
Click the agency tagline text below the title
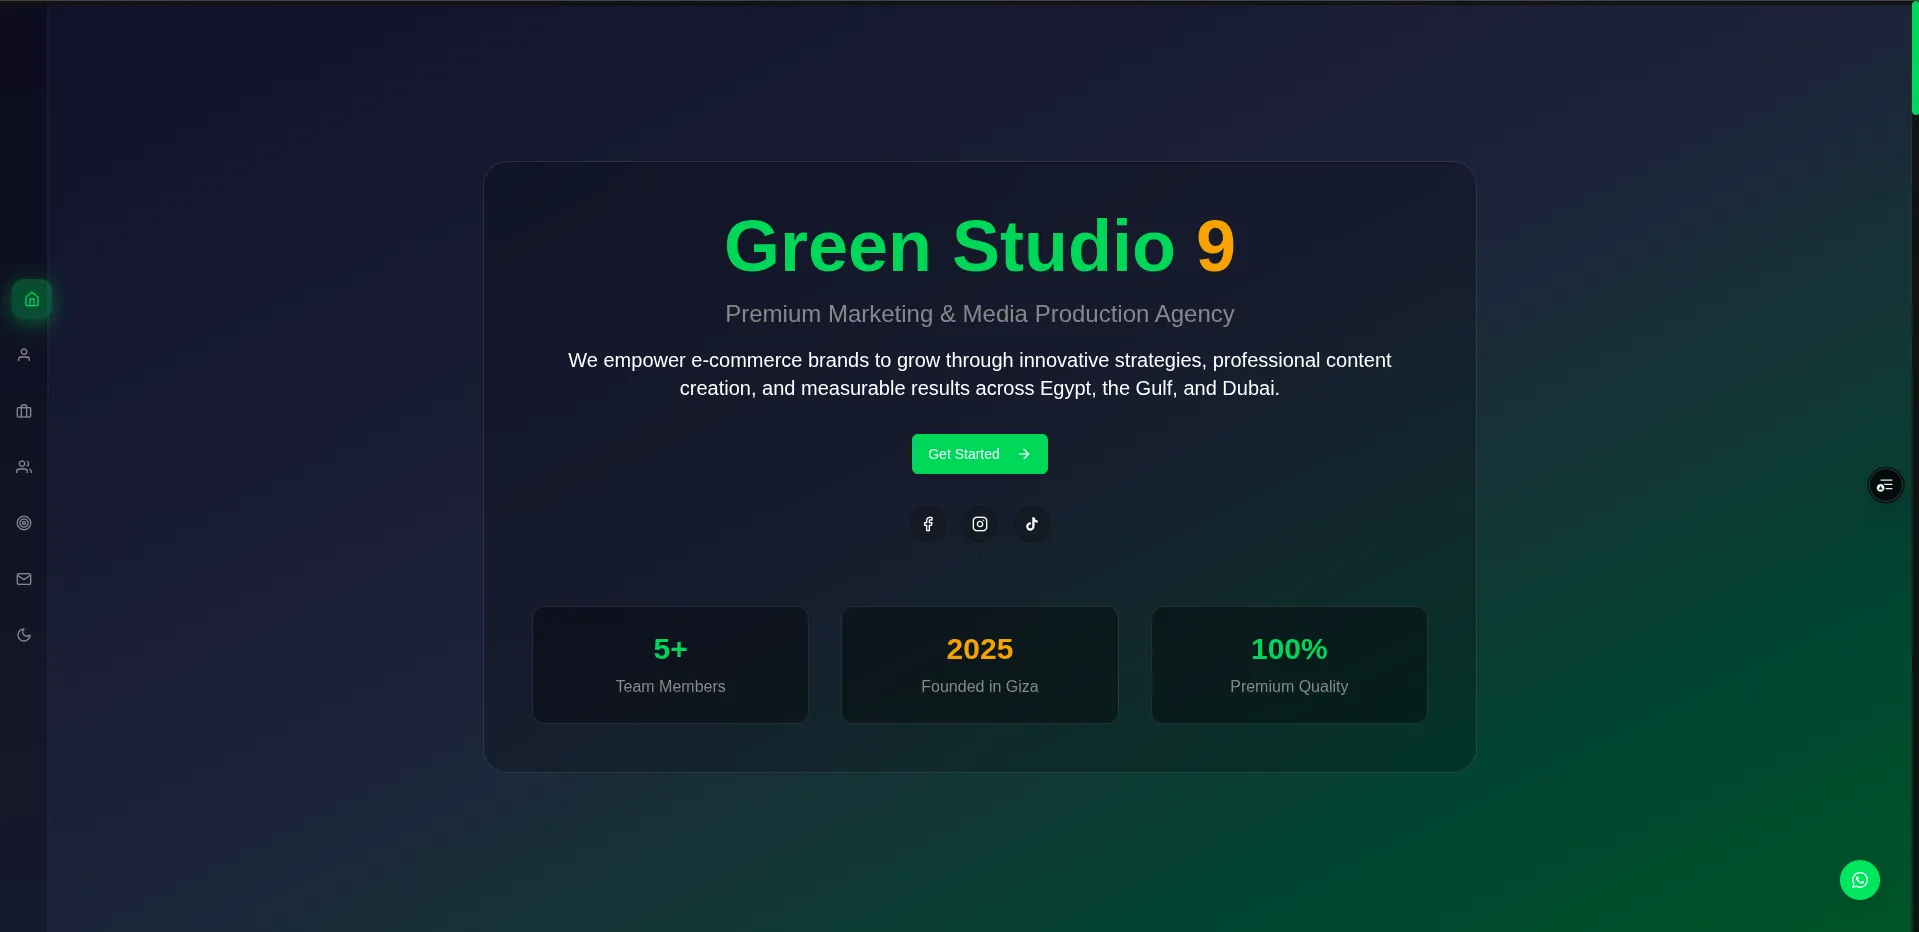click(x=979, y=314)
